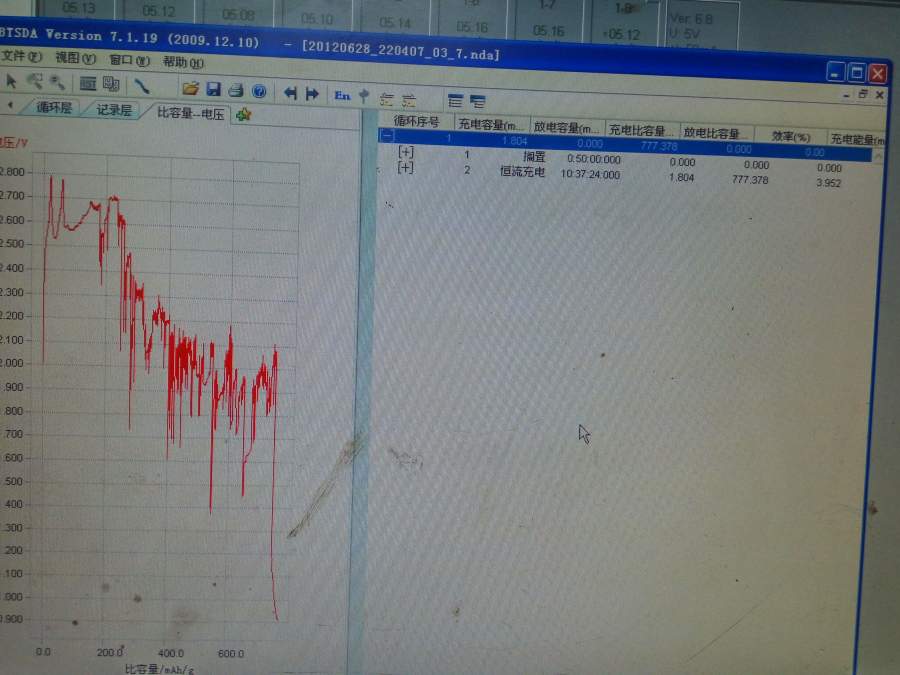Click the 3.952 value cell
The image size is (900, 675).
tap(828, 183)
